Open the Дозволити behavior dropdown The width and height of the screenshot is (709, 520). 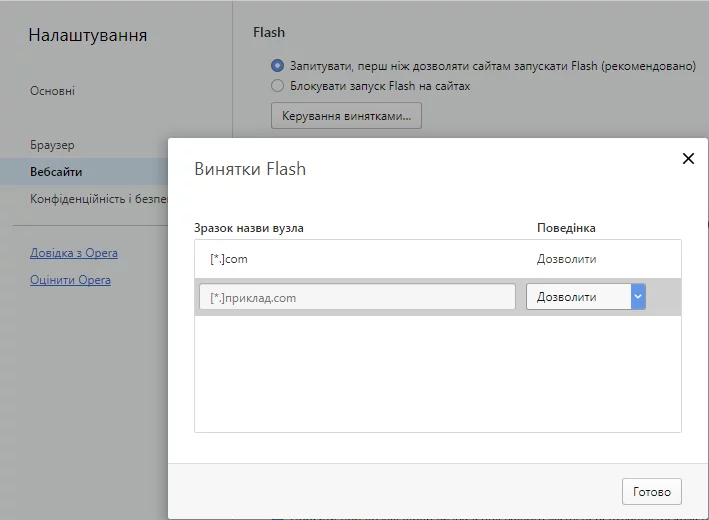tap(586, 297)
